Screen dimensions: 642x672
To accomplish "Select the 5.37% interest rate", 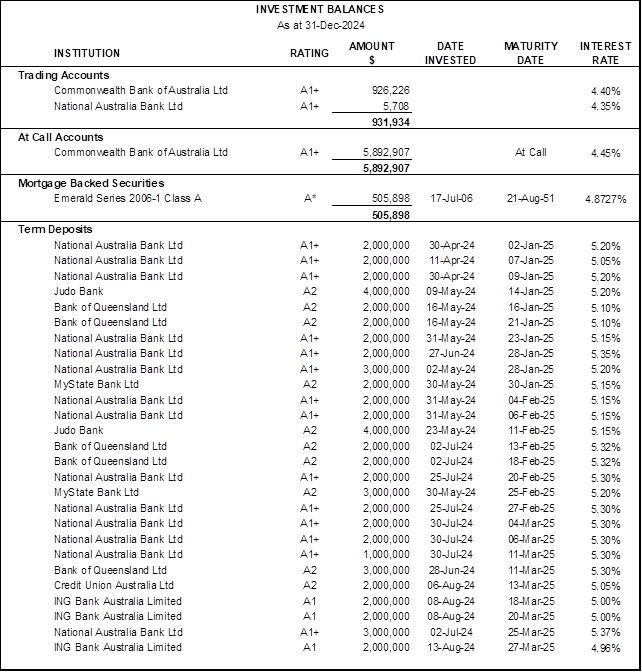I will coord(606,633).
